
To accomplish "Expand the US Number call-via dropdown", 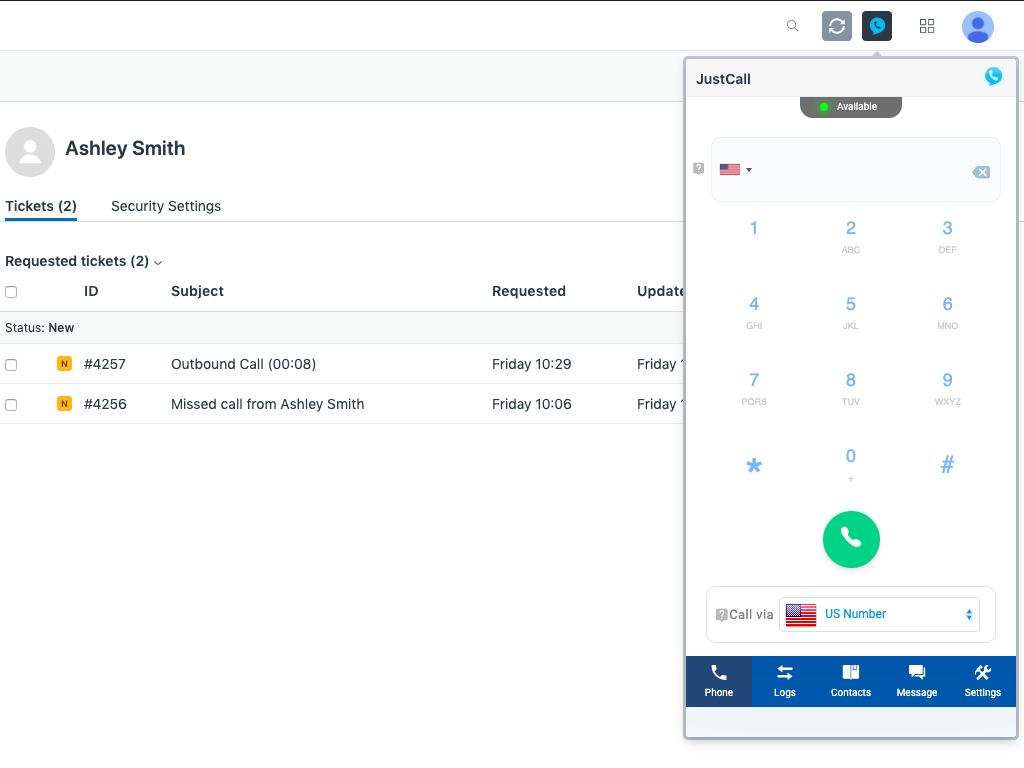I will pos(879,614).
